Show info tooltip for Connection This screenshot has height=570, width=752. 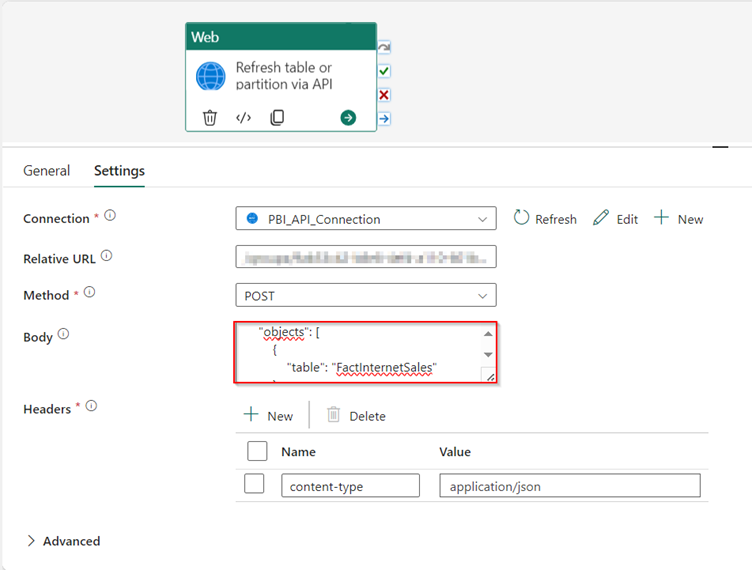pos(110,216)
